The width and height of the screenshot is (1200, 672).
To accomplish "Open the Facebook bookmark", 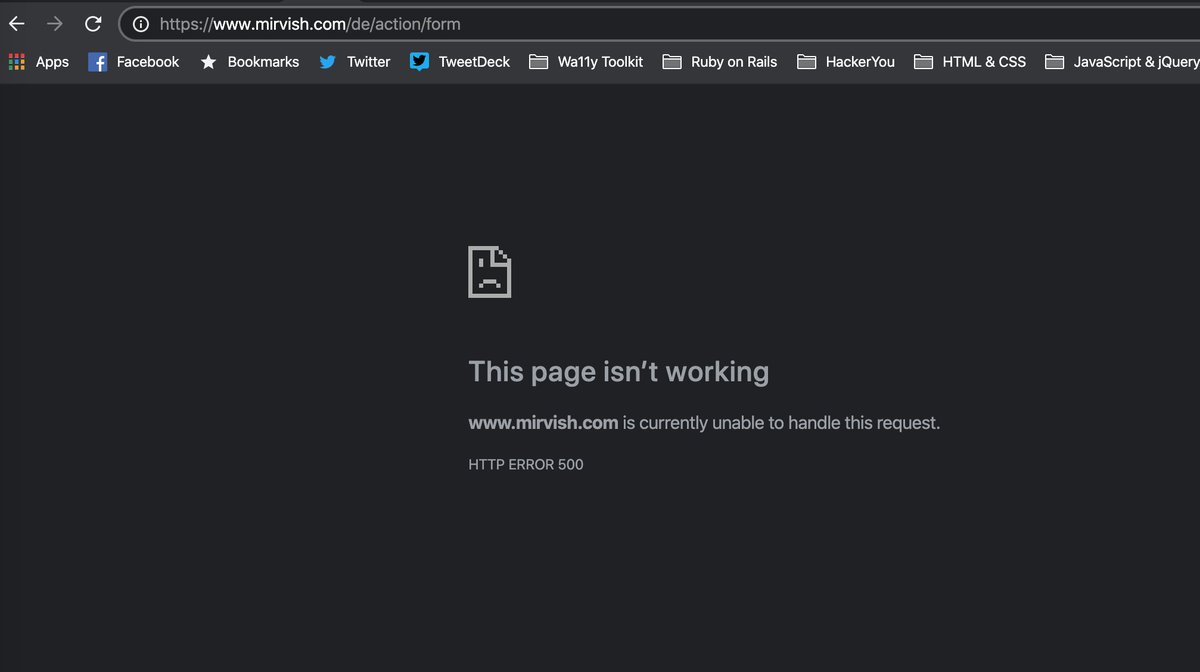I will coord(134,62).
